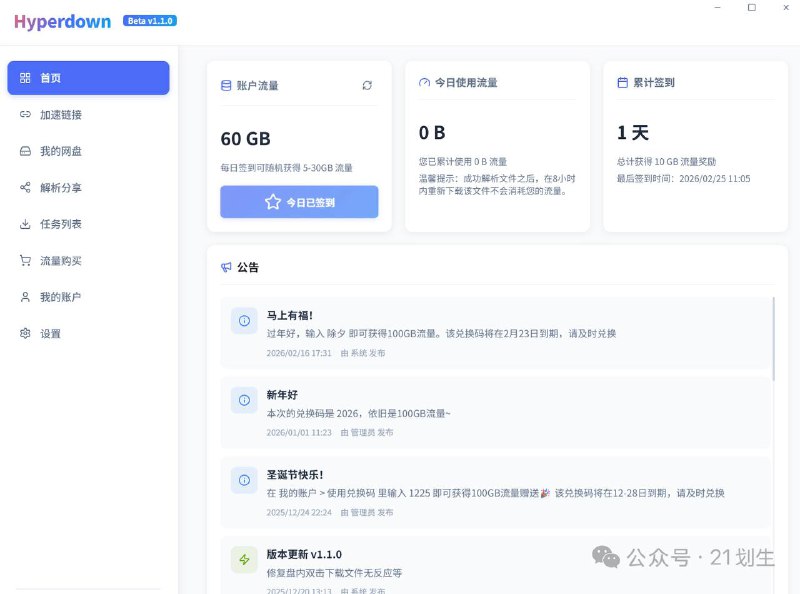Open the 加速链接 menu item
This screenshot has height=594, width=800.
pyautogui.click(x=61, y=115)
